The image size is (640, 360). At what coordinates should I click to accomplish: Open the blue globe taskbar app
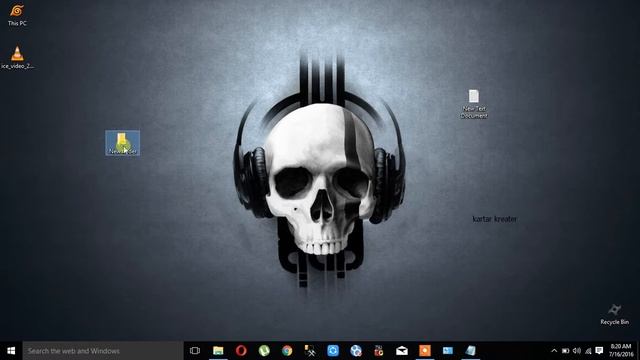coord(356,351)
